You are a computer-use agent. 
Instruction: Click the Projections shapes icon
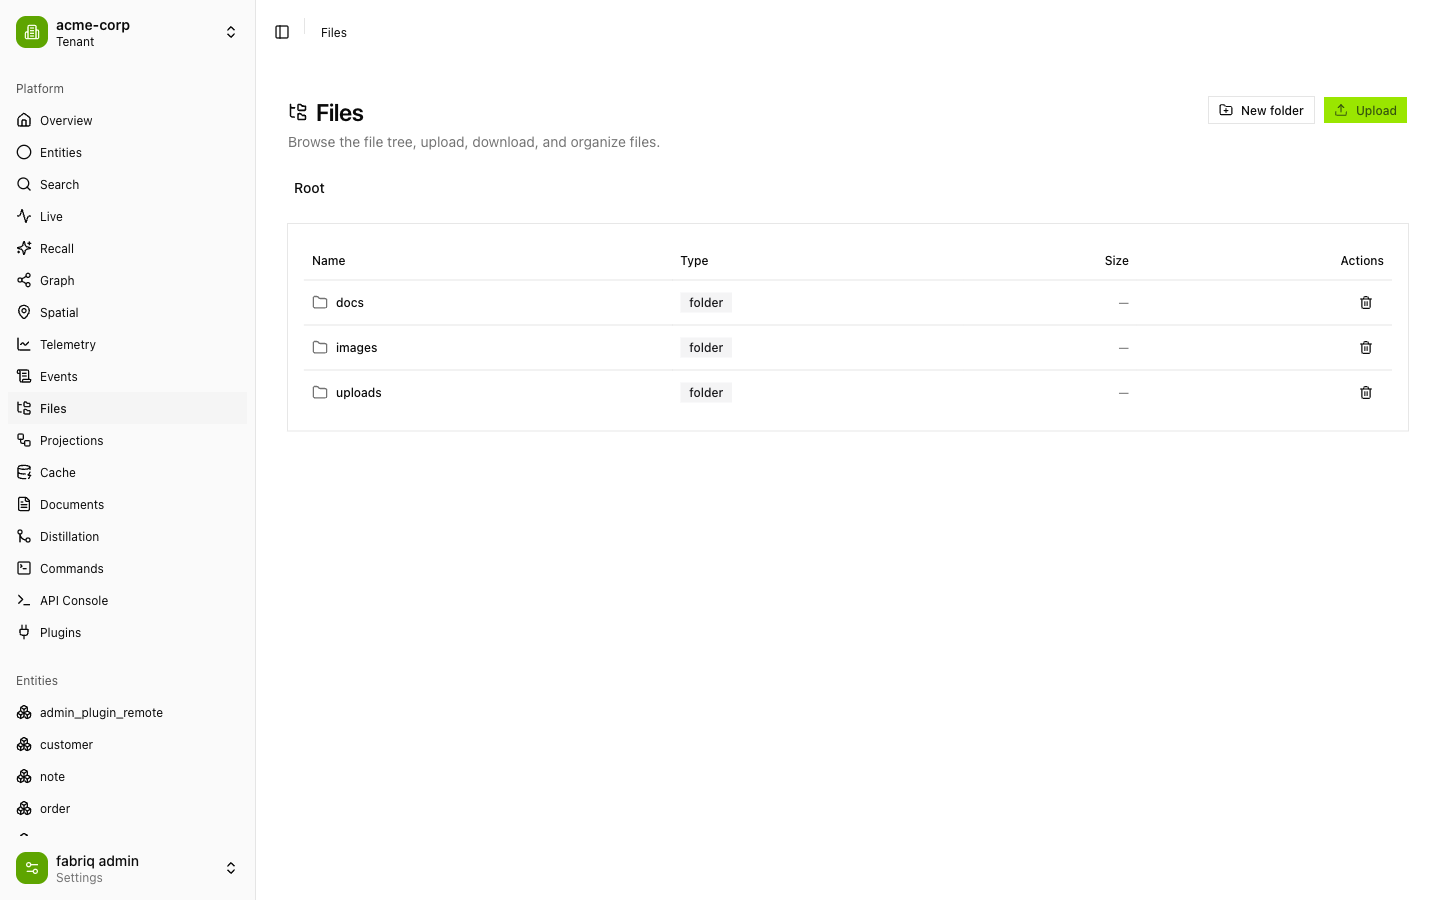(x=24, y=440)
